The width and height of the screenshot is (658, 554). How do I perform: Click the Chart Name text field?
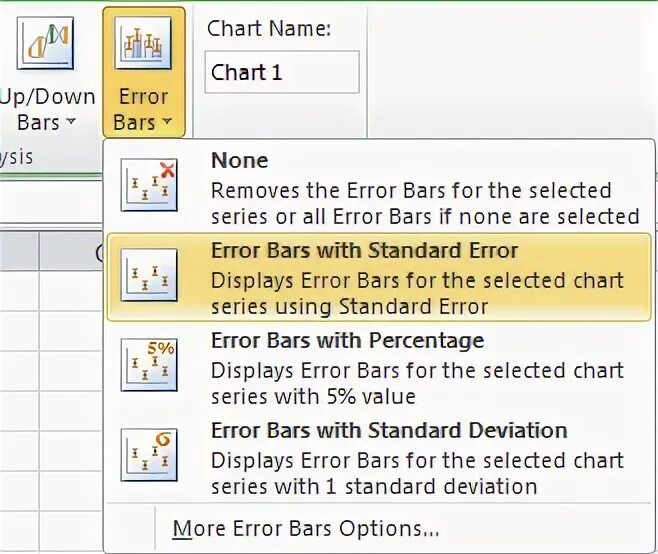281,73
